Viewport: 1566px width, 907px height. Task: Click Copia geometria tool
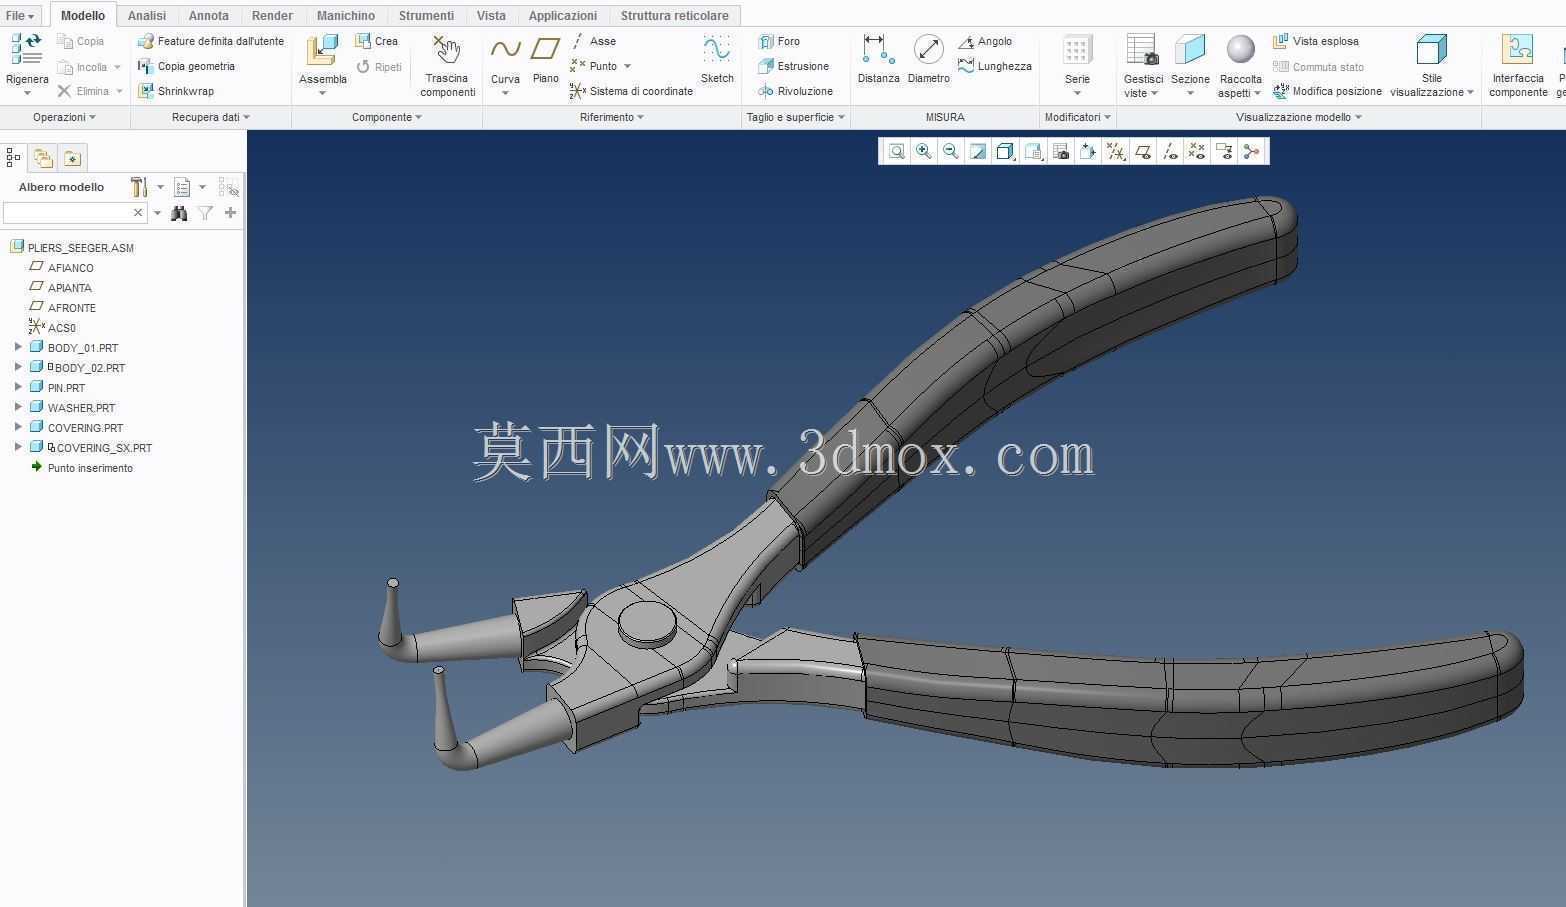187,66
